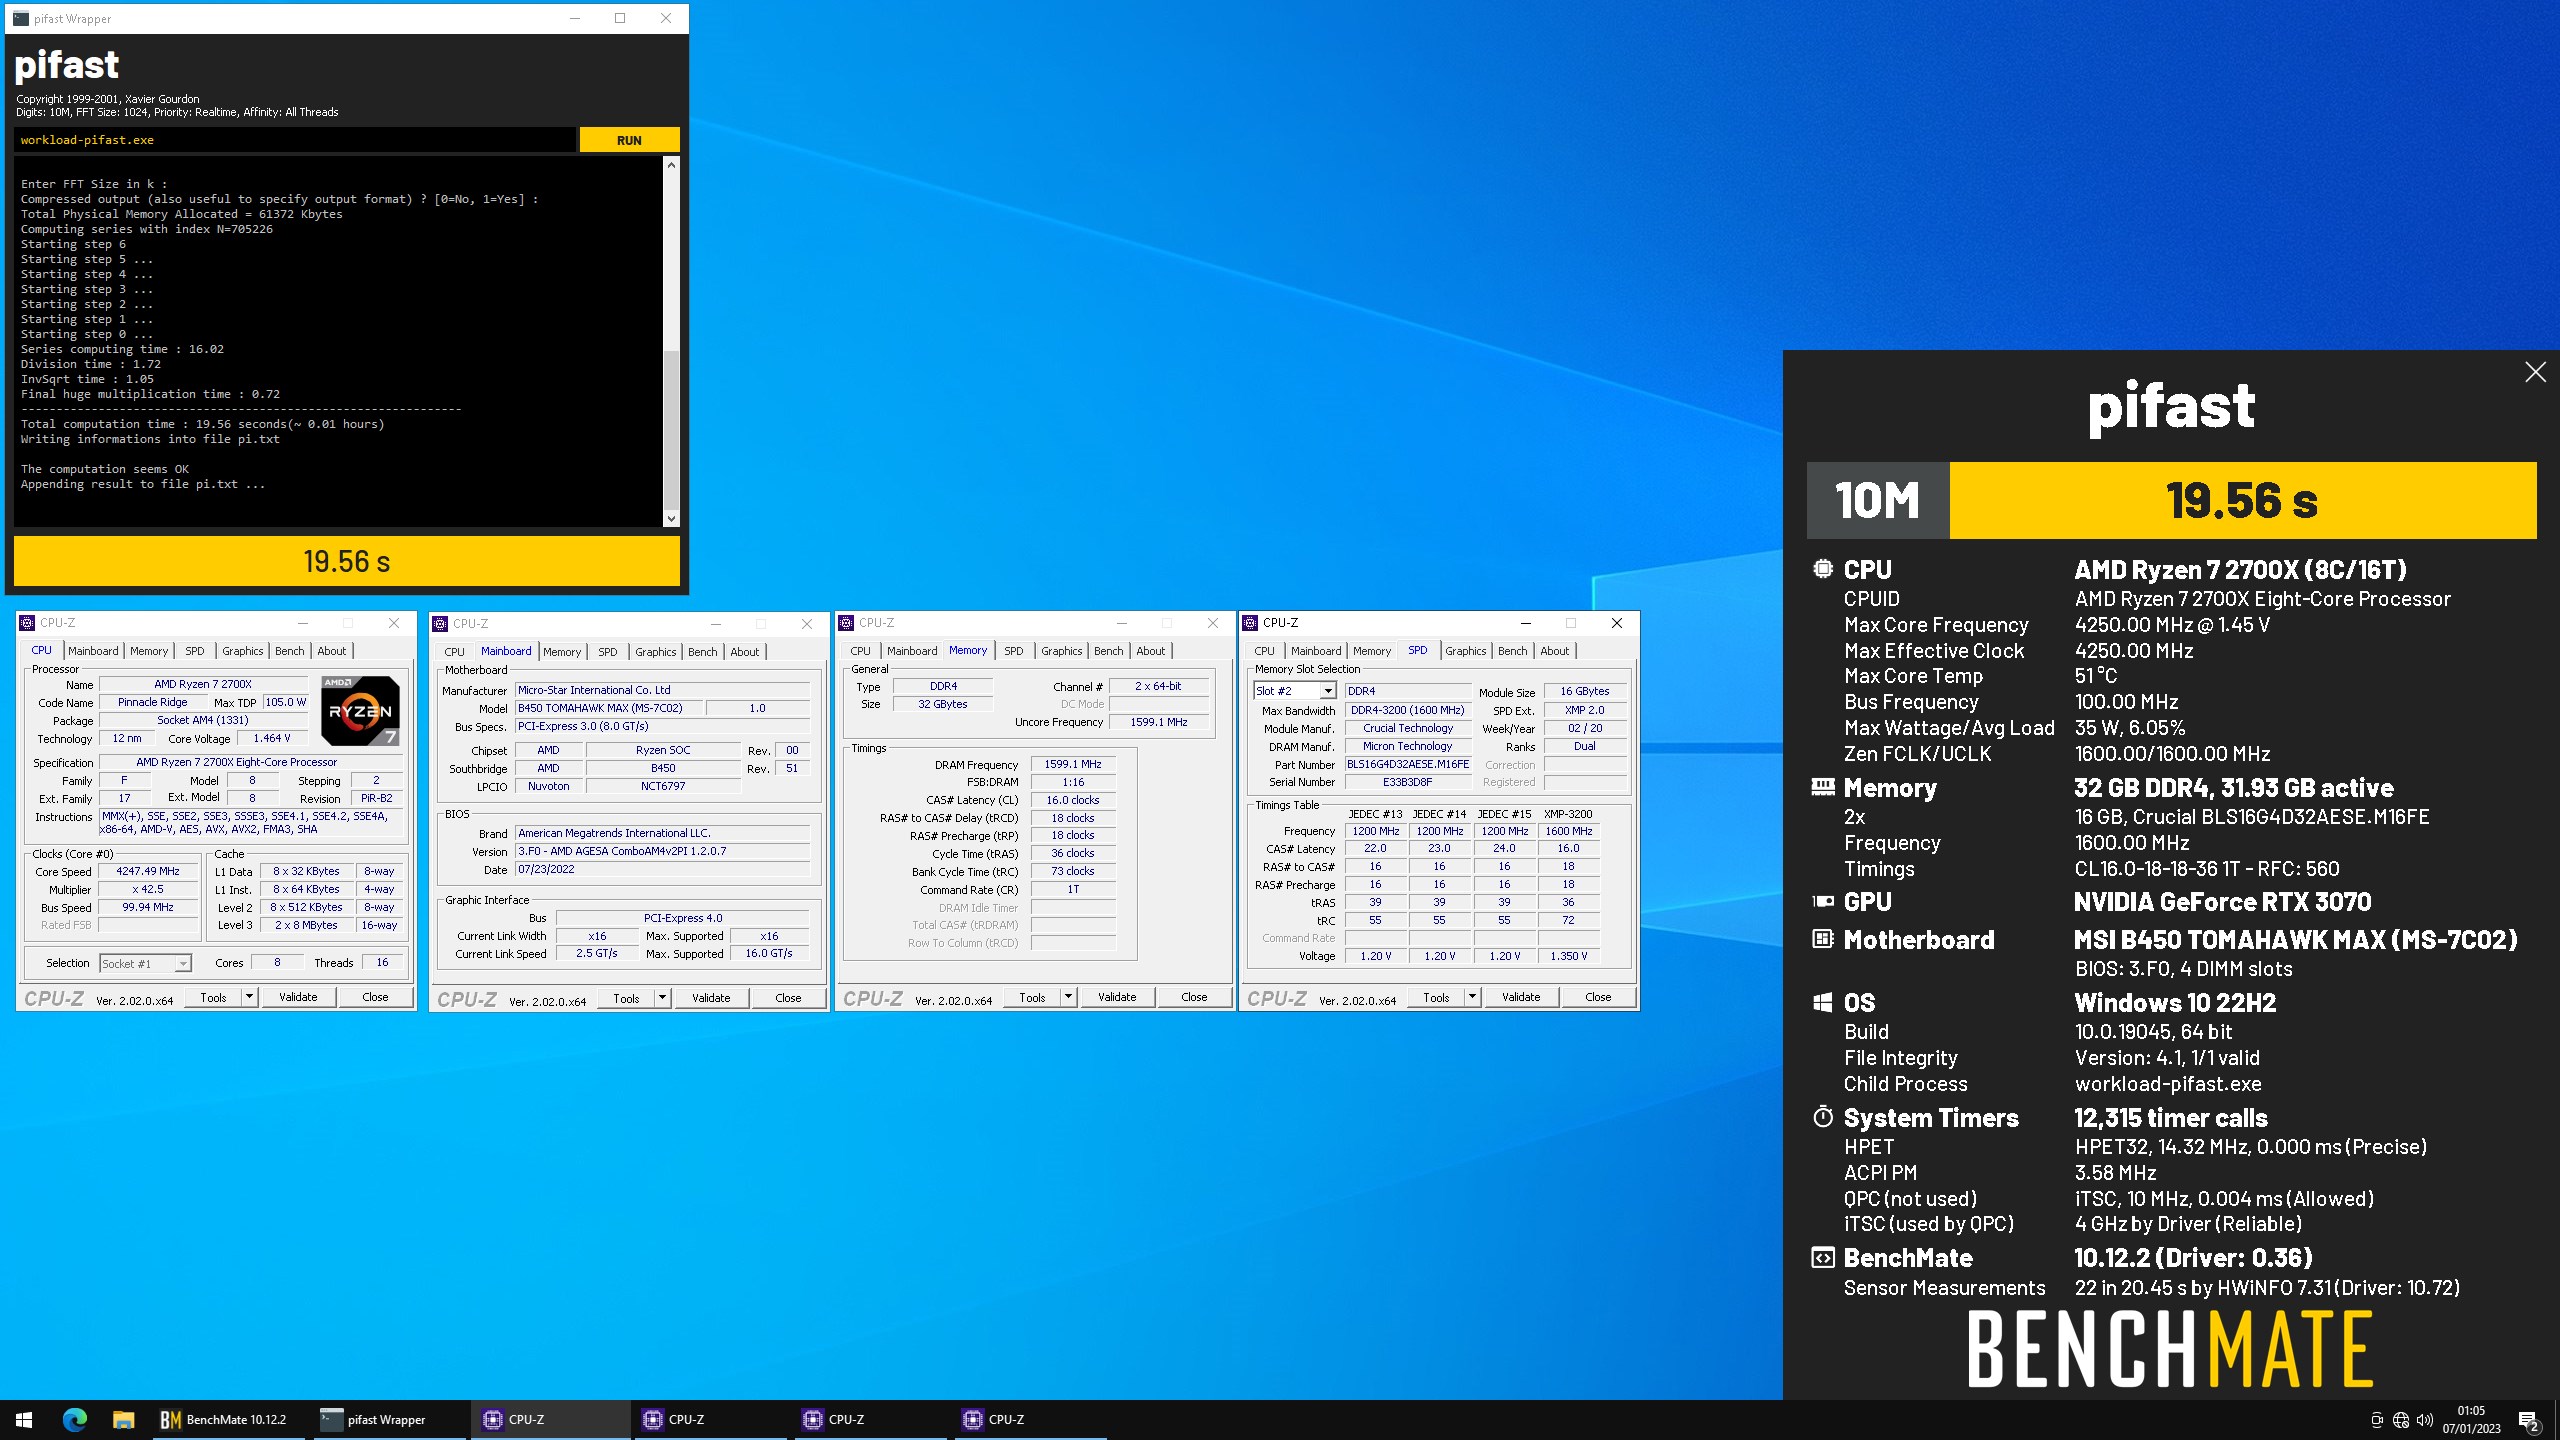Expand Tools dropdown arrow in CPU tab window
Screen dimensions: 2560x1440
click(x=249, y=997)
